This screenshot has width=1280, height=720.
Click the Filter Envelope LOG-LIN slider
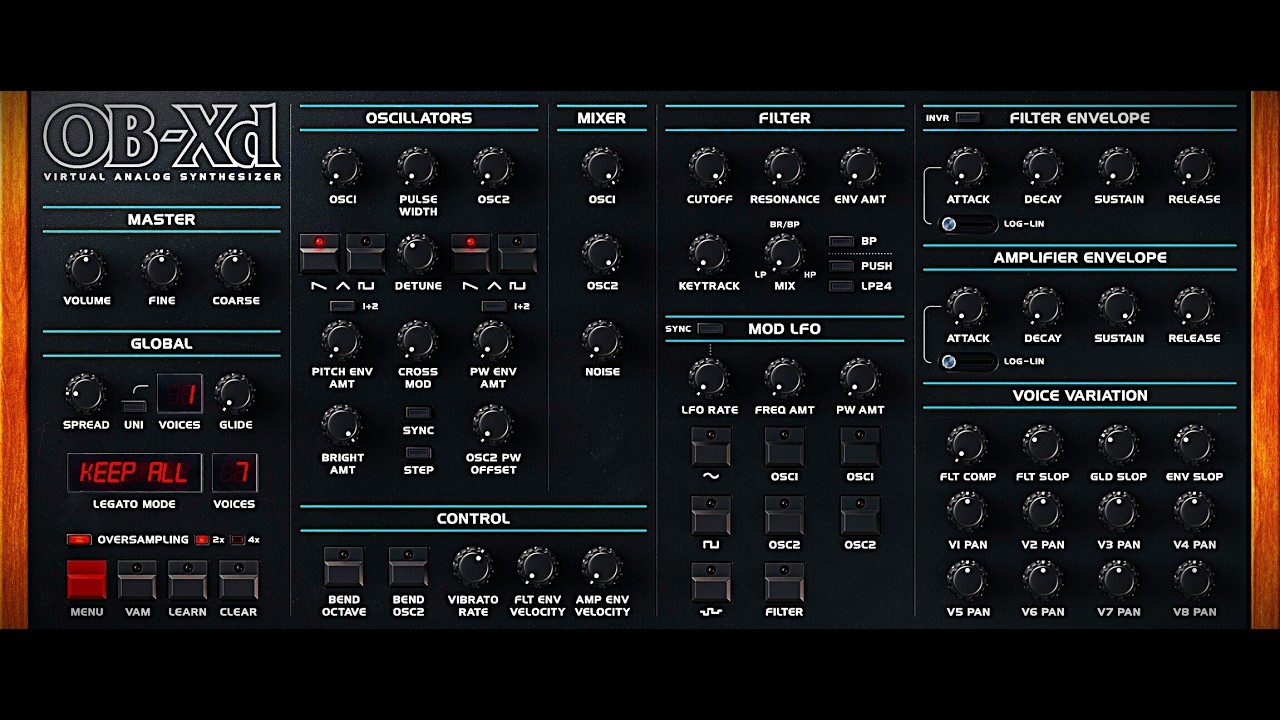click(x=968, y=224)
